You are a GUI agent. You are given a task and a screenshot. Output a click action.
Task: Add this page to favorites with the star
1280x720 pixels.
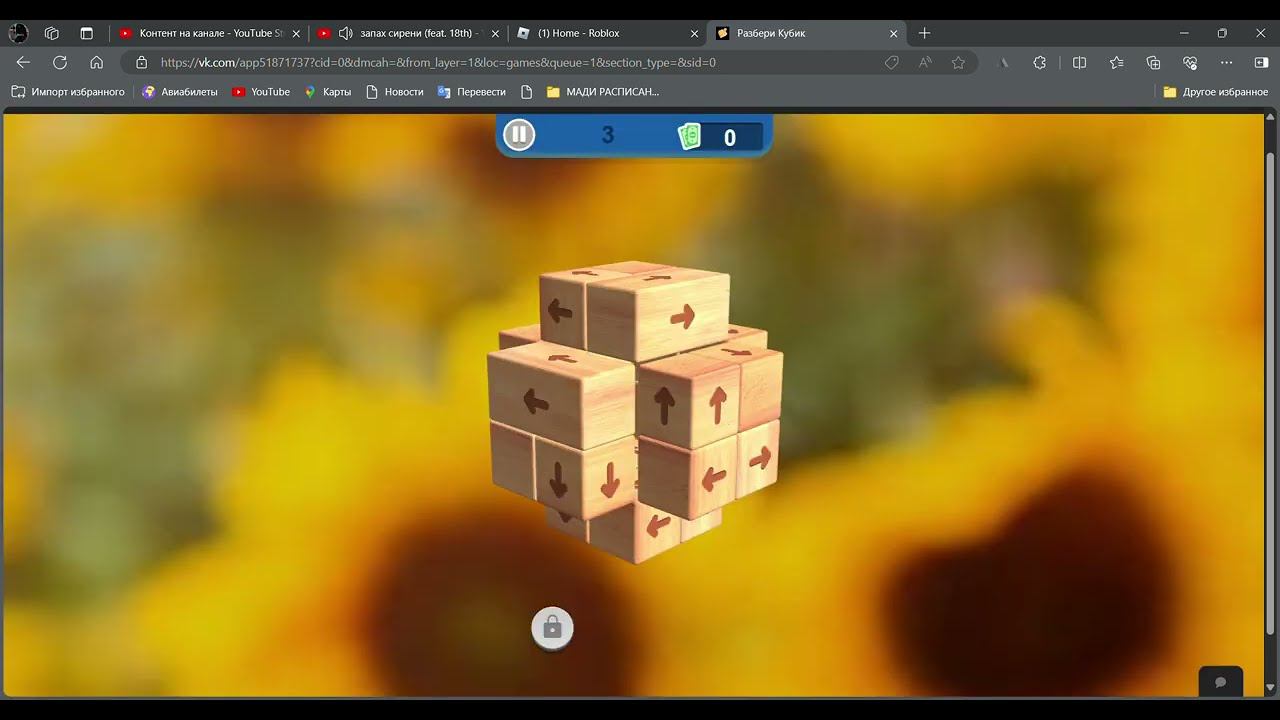click(x=958, y=62)
